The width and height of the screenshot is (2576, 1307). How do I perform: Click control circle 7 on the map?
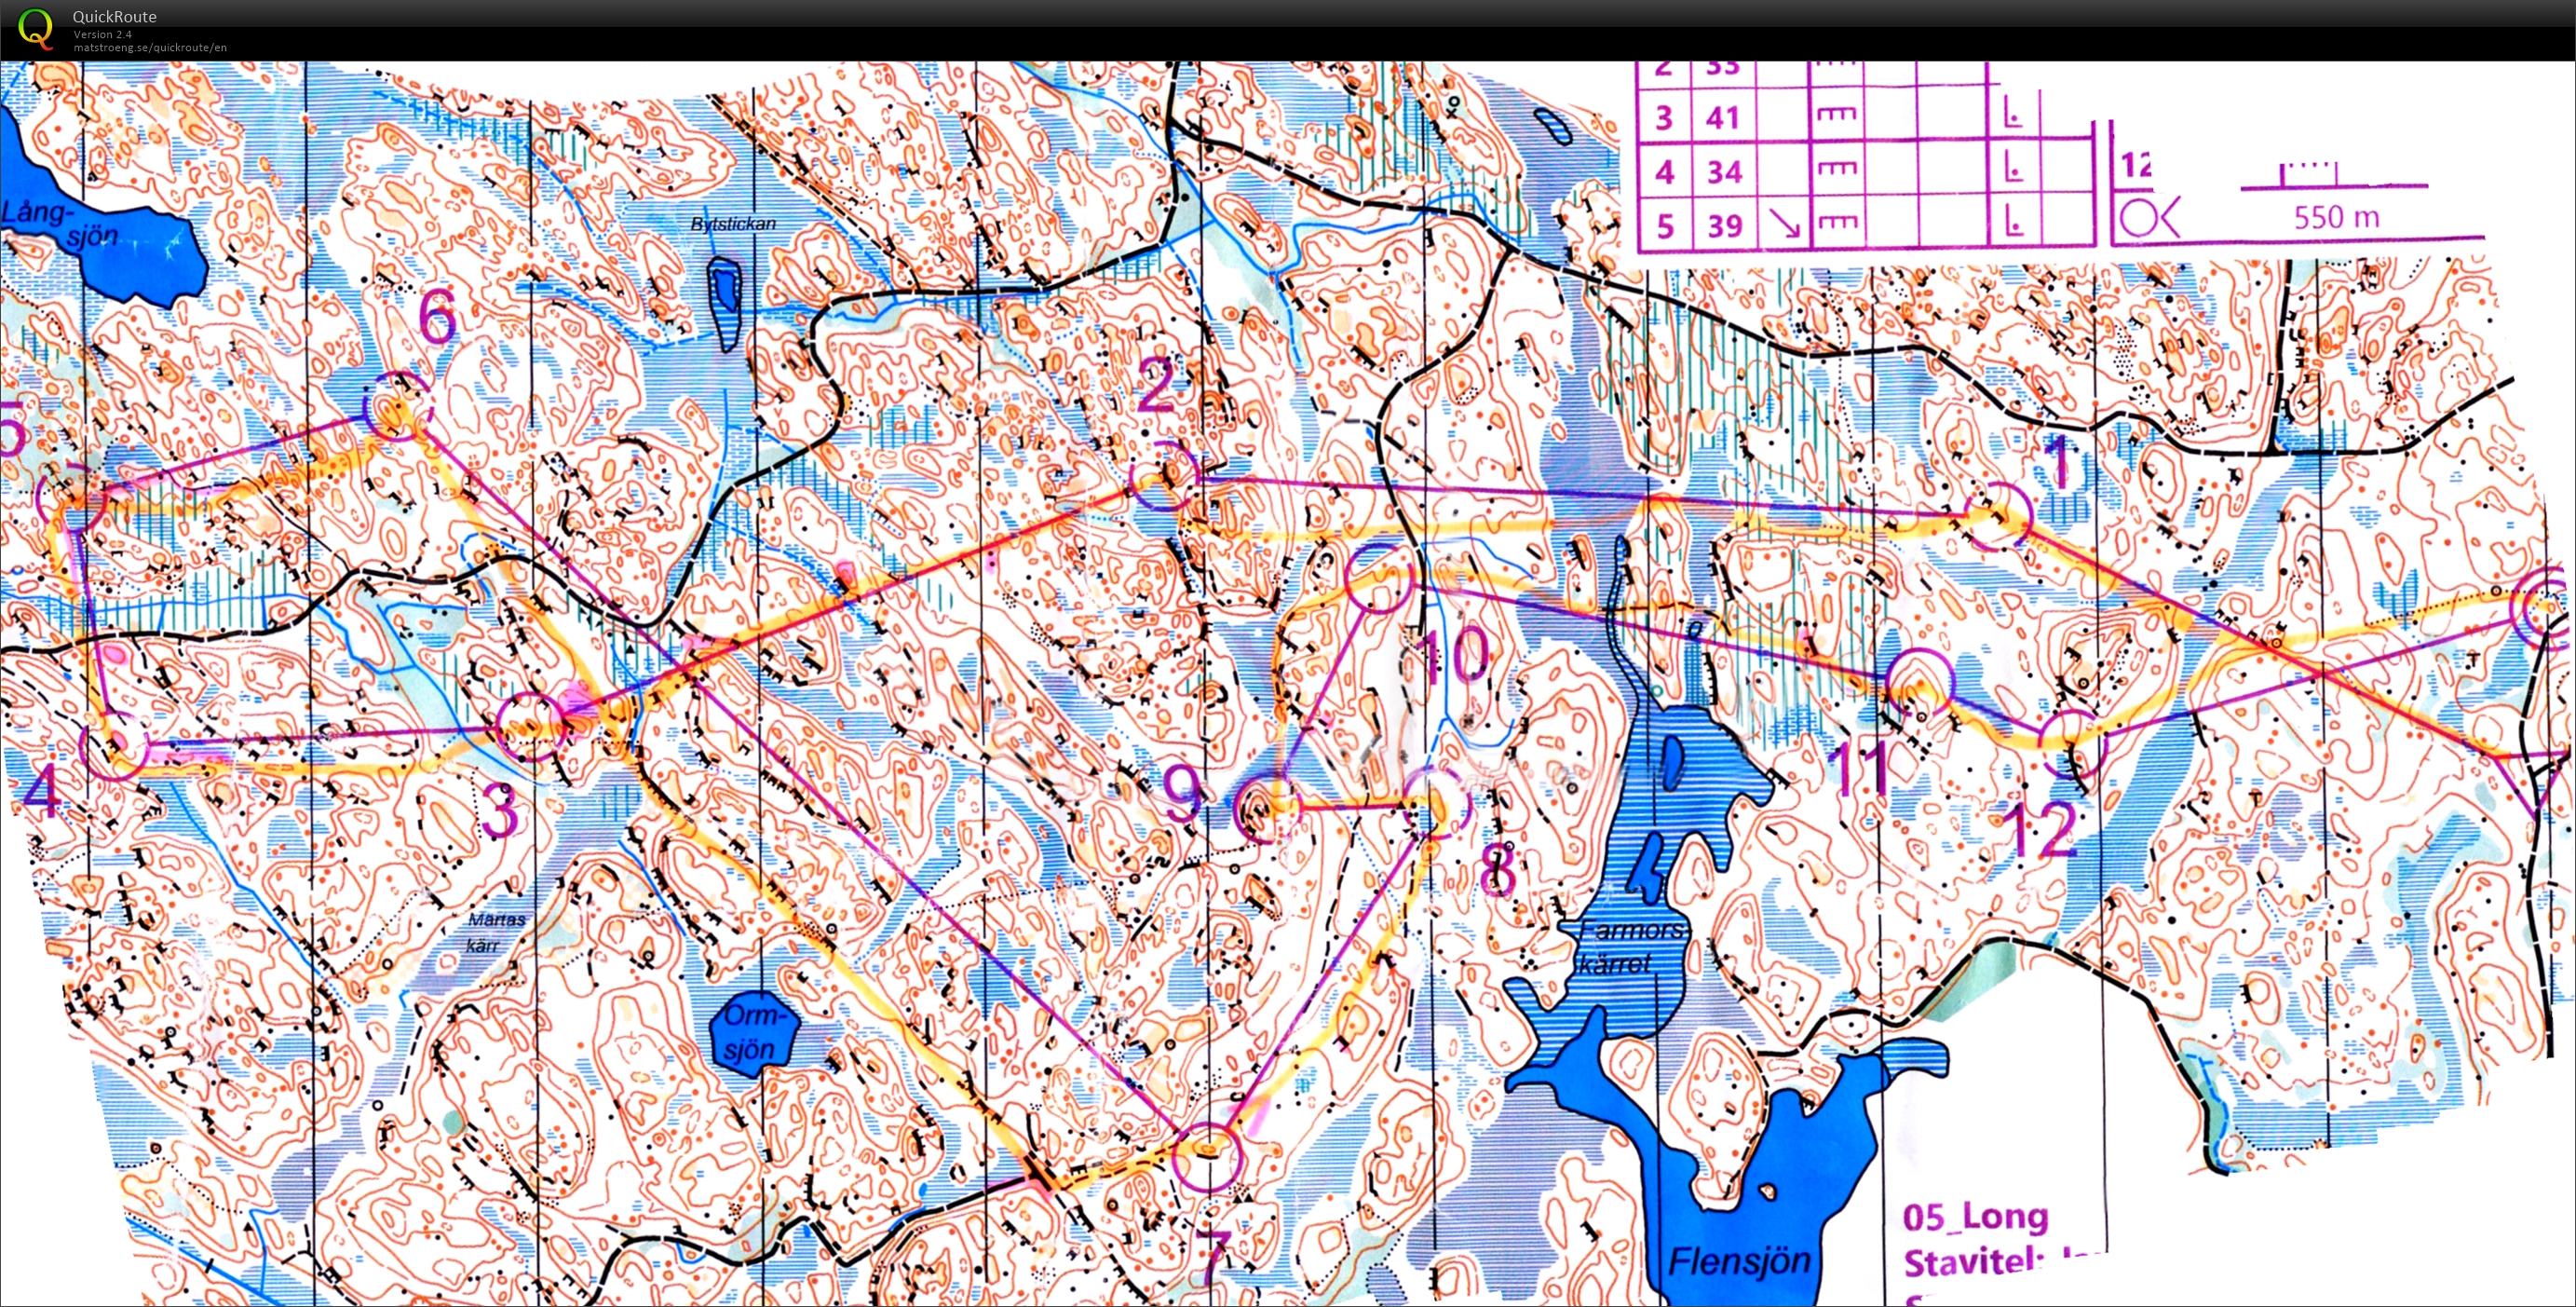[1206, 1156]
